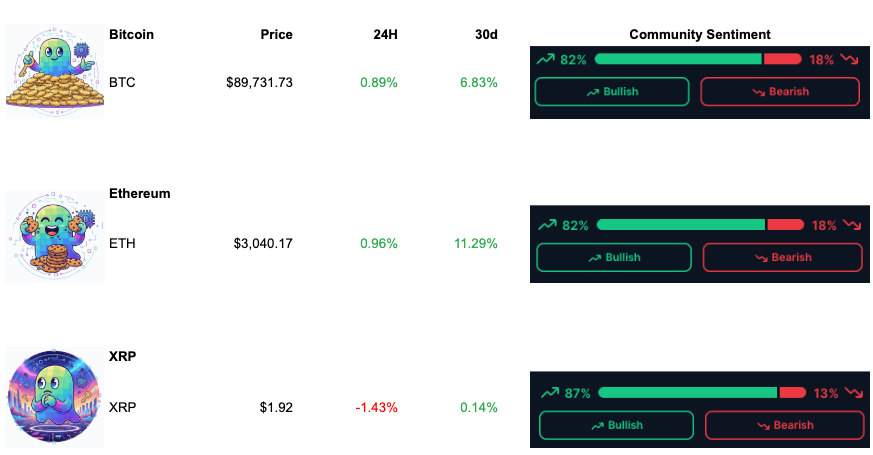Click the Ethereum mascot with cookies image
The width and height of the screenshot is (873, 455).
(x=55, y=234)
